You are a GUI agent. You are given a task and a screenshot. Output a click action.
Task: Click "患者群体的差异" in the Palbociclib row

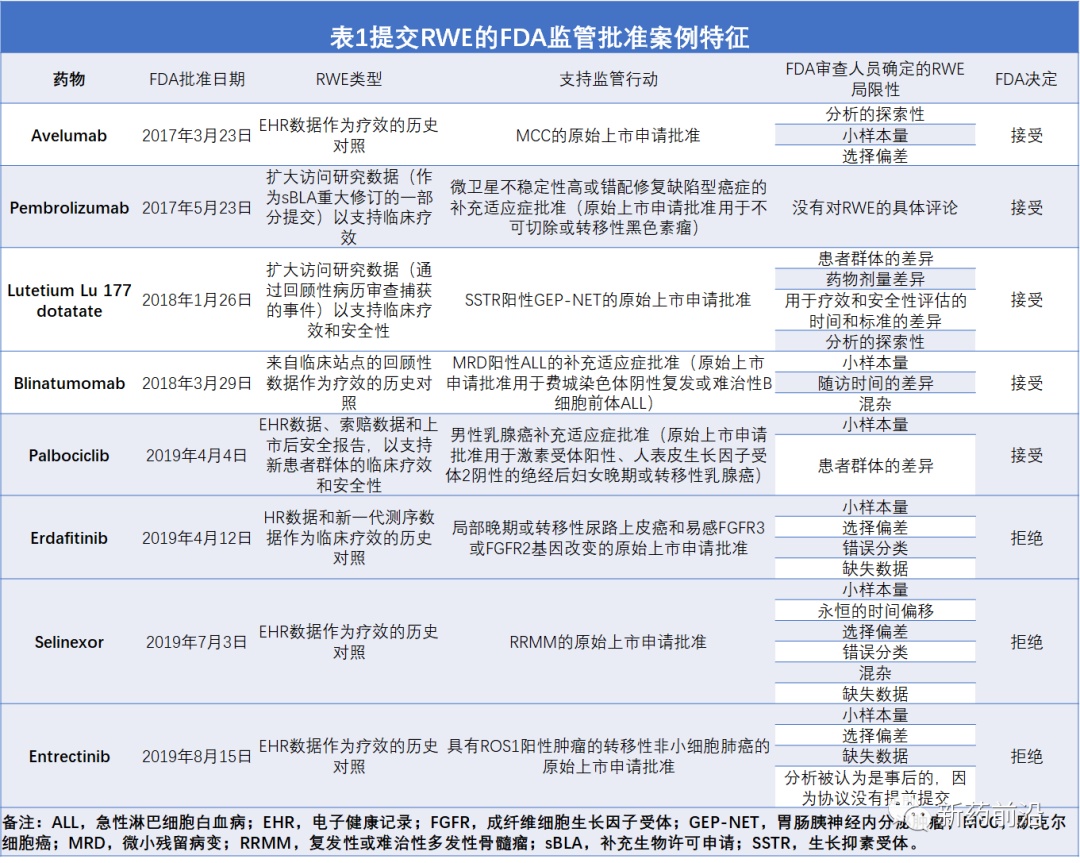(875, 466)
